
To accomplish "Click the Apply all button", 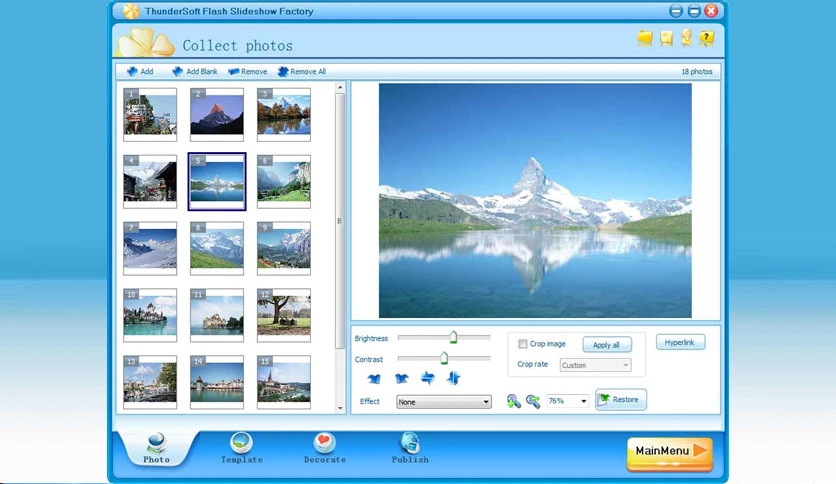I will 607,345.
